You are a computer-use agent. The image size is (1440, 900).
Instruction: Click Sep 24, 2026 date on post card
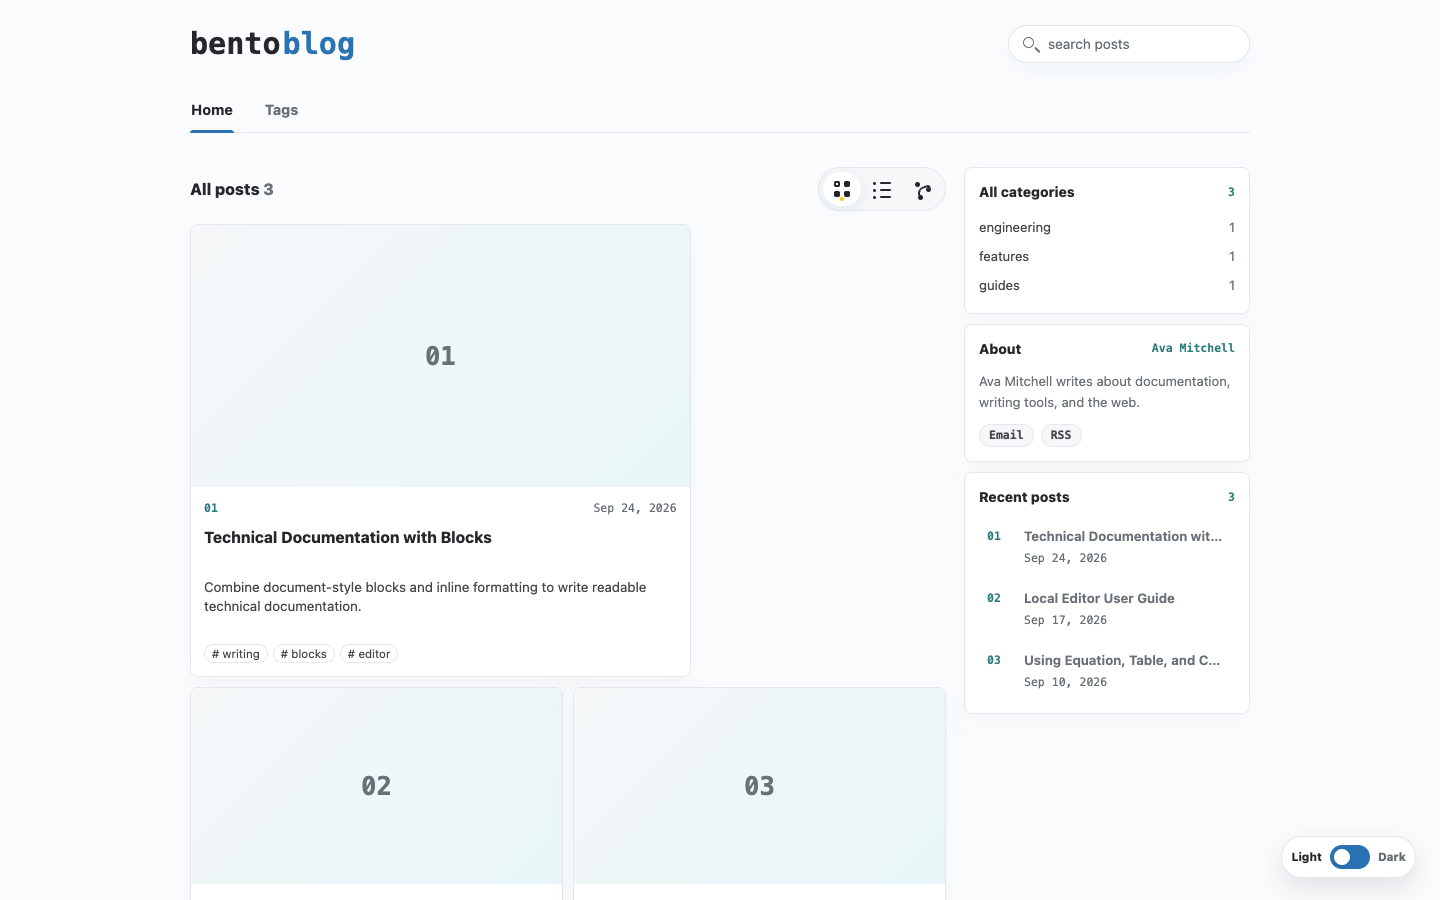(x=635, y=508)
